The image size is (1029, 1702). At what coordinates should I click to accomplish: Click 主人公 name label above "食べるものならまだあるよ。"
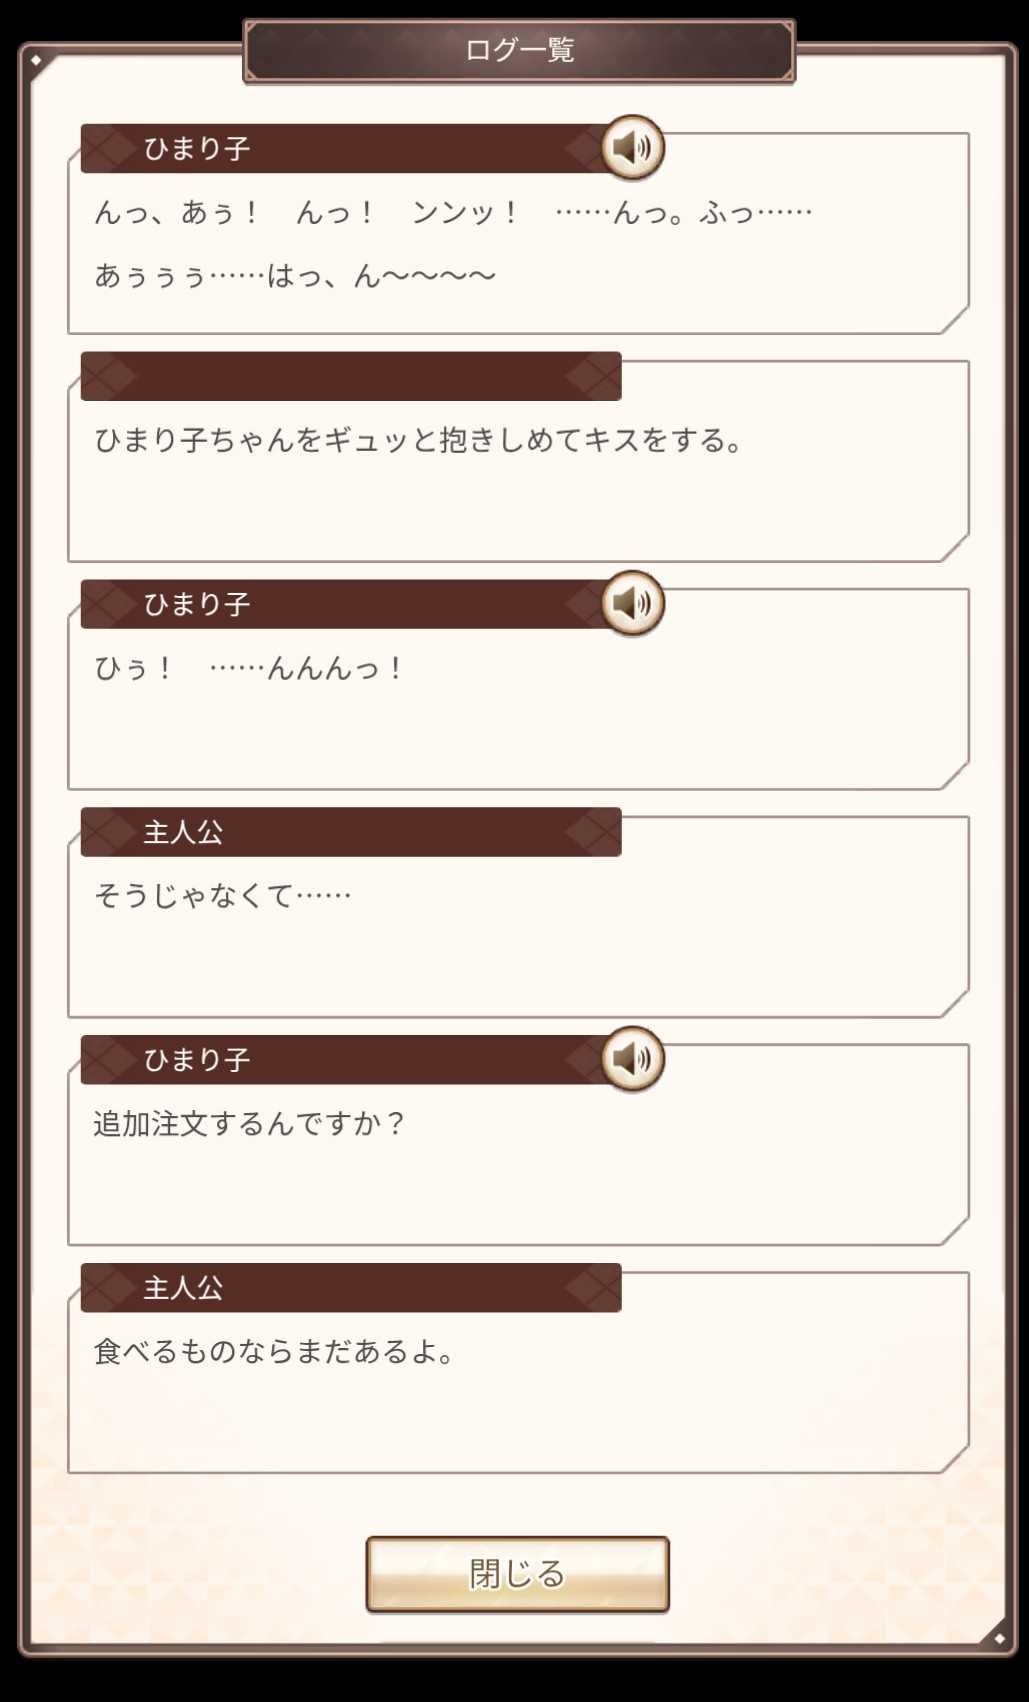[183, 1288]
